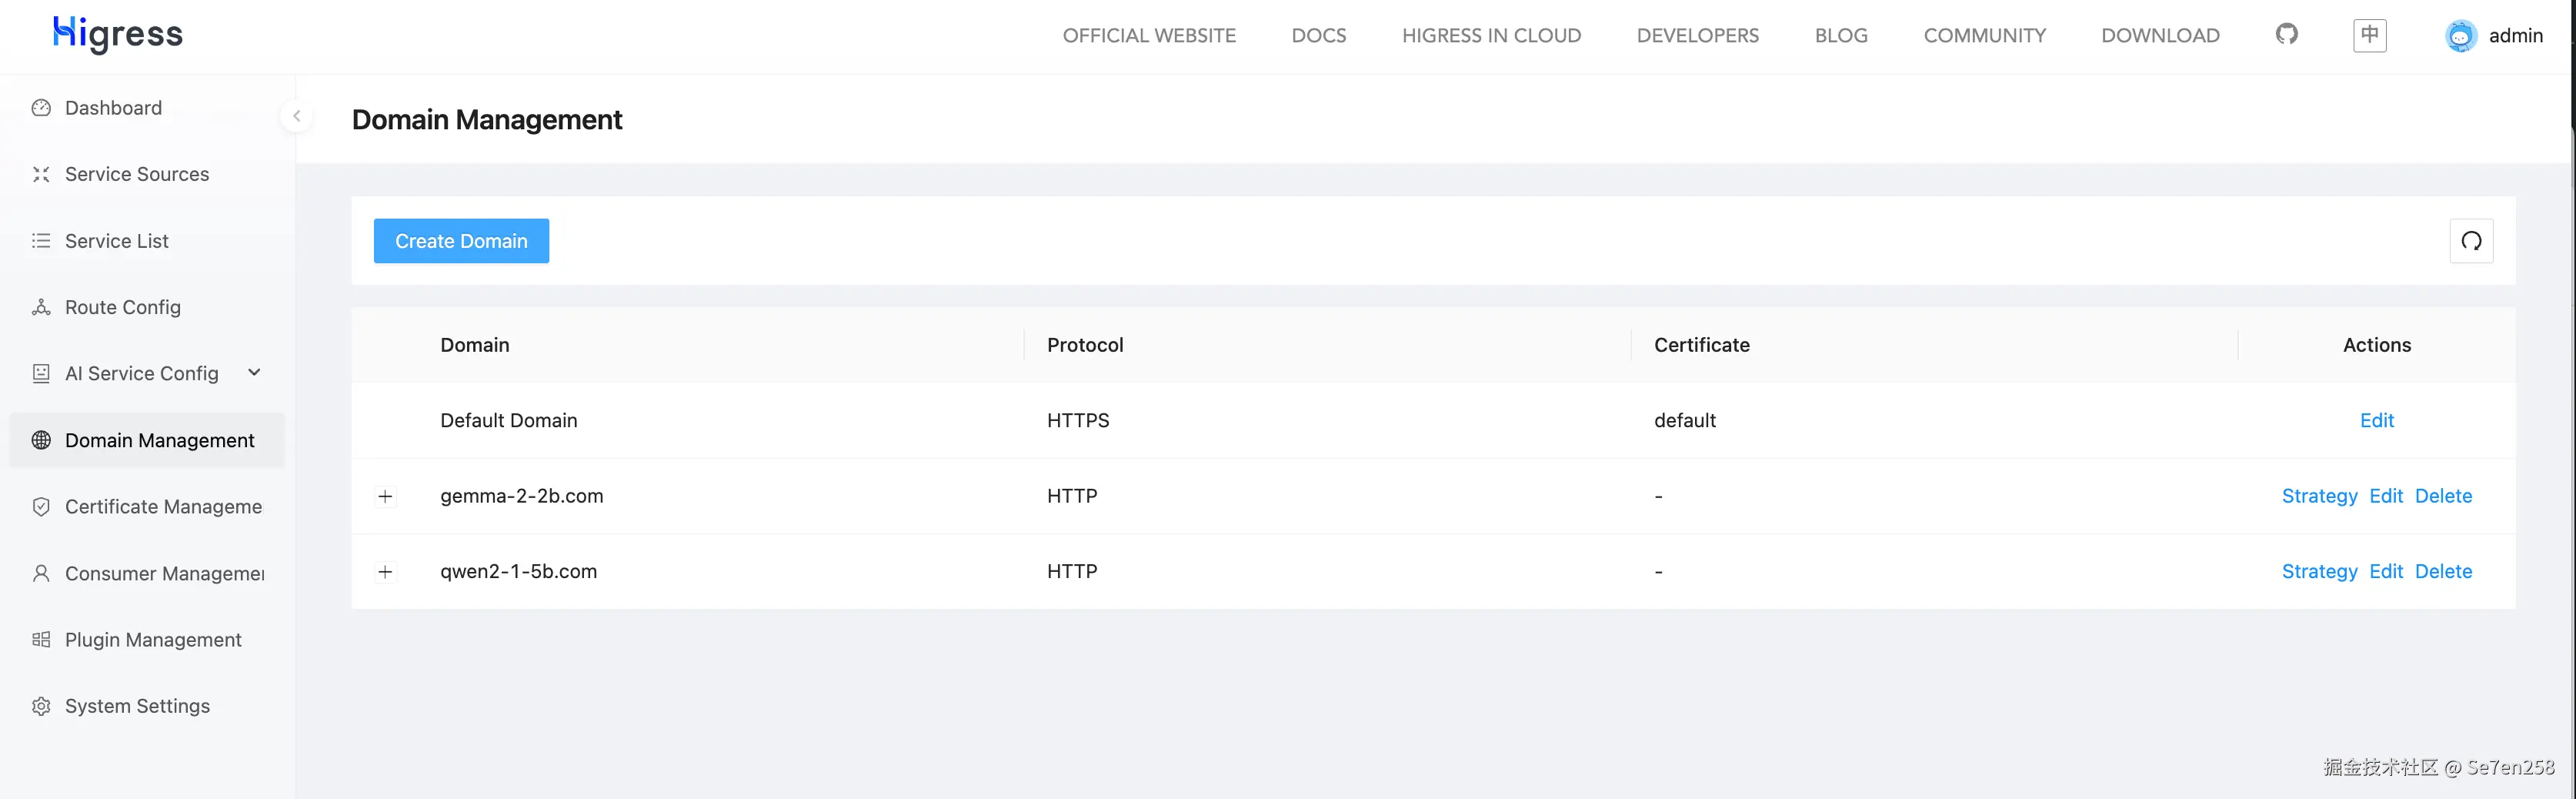Expand the AI Service Config submenu
This screenshot has height=799, width=2576.
(254, 373)
